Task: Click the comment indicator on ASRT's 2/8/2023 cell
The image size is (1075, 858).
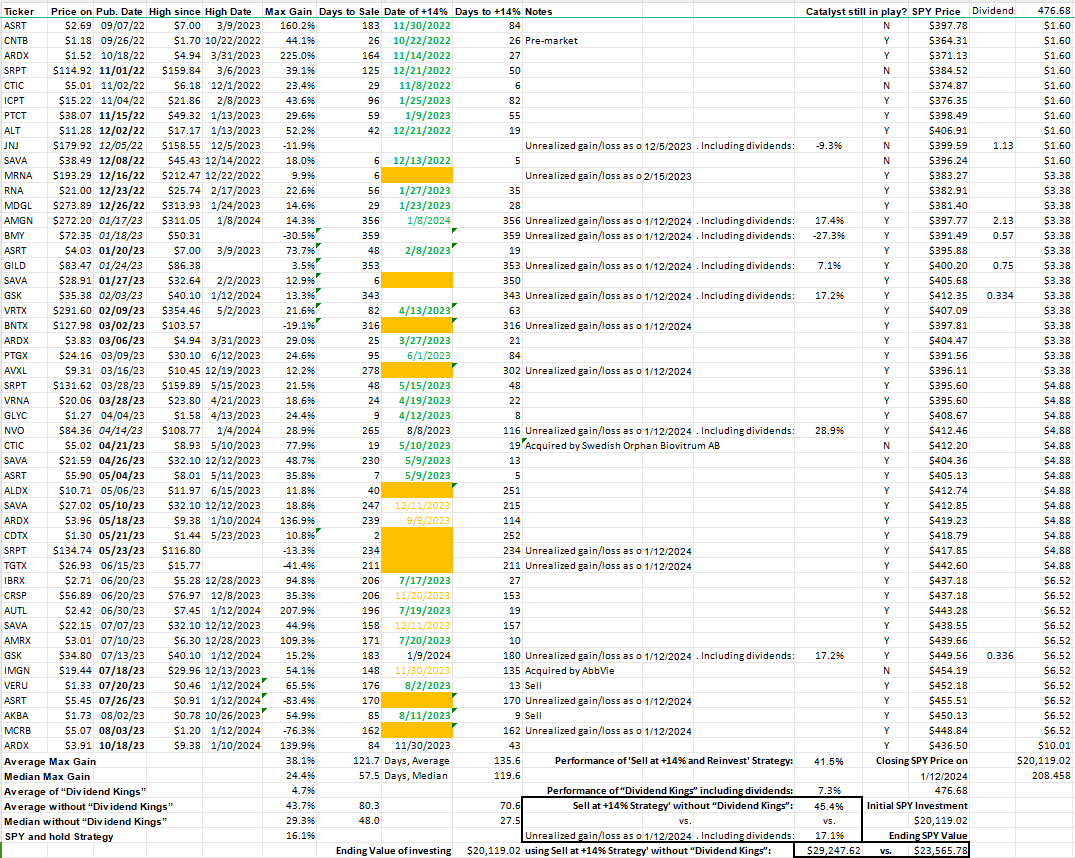Action: point(453,245)
